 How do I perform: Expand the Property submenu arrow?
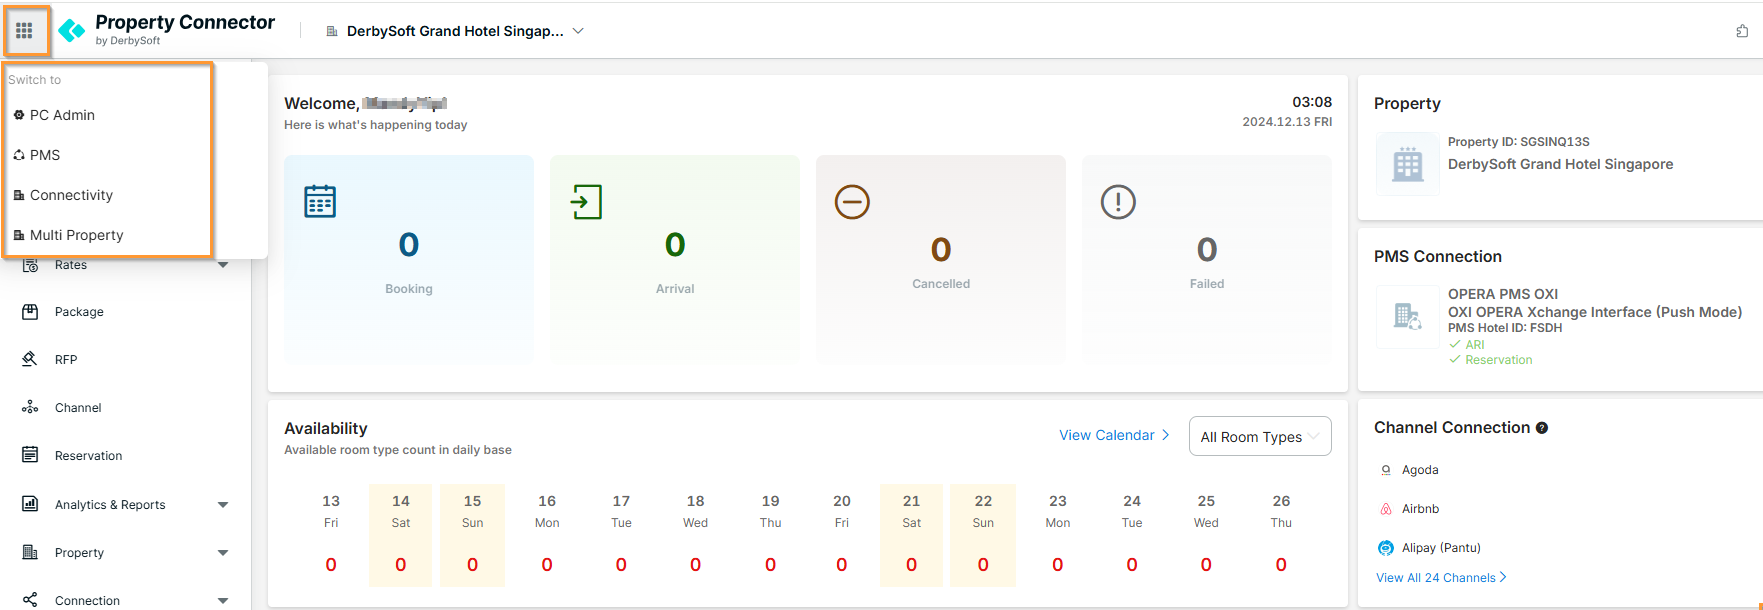pyautogui.click(x=223, y=553)
